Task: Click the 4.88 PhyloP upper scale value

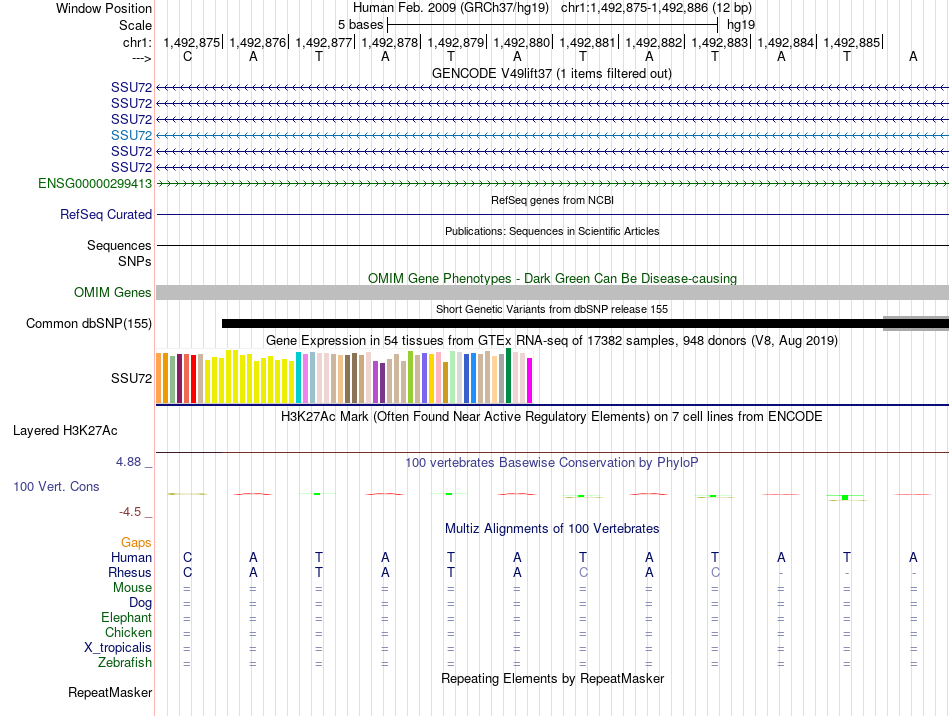Action: pos(128,462)
